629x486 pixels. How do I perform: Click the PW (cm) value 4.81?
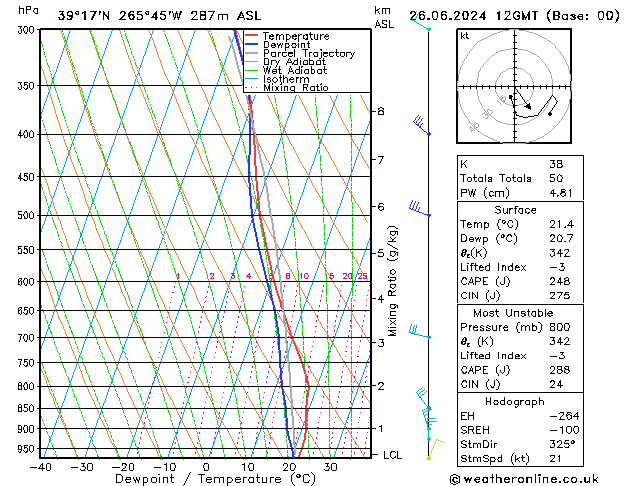561,193
